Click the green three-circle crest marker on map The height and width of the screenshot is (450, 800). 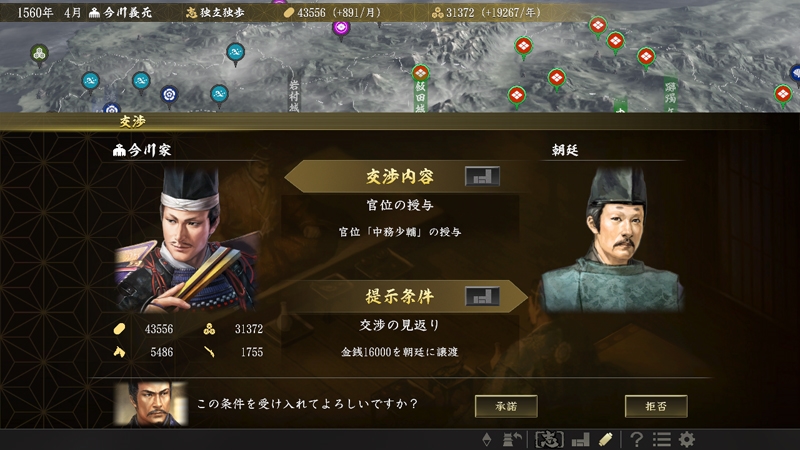[39, 54]
